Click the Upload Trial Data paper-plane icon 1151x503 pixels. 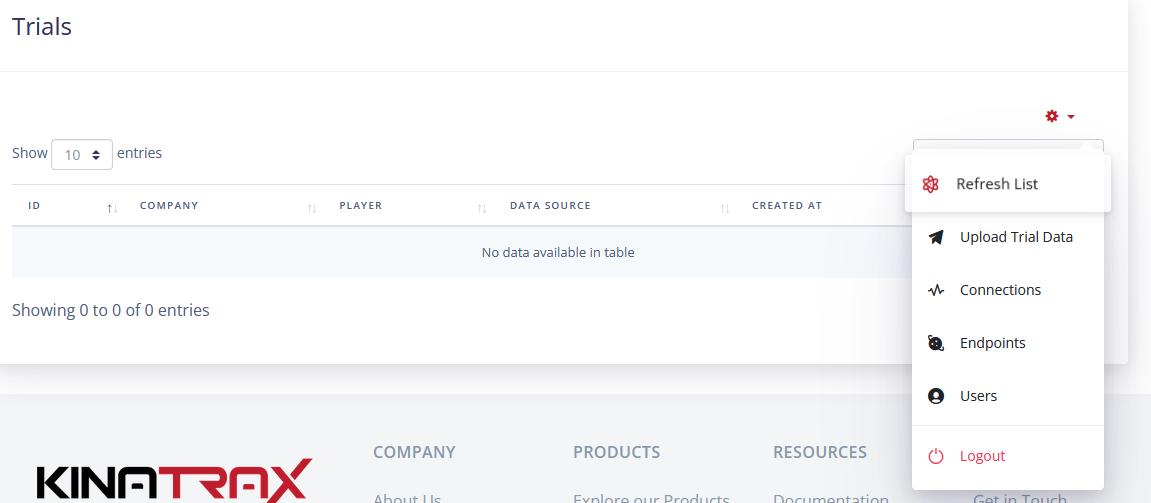click(x=936, y=237)
